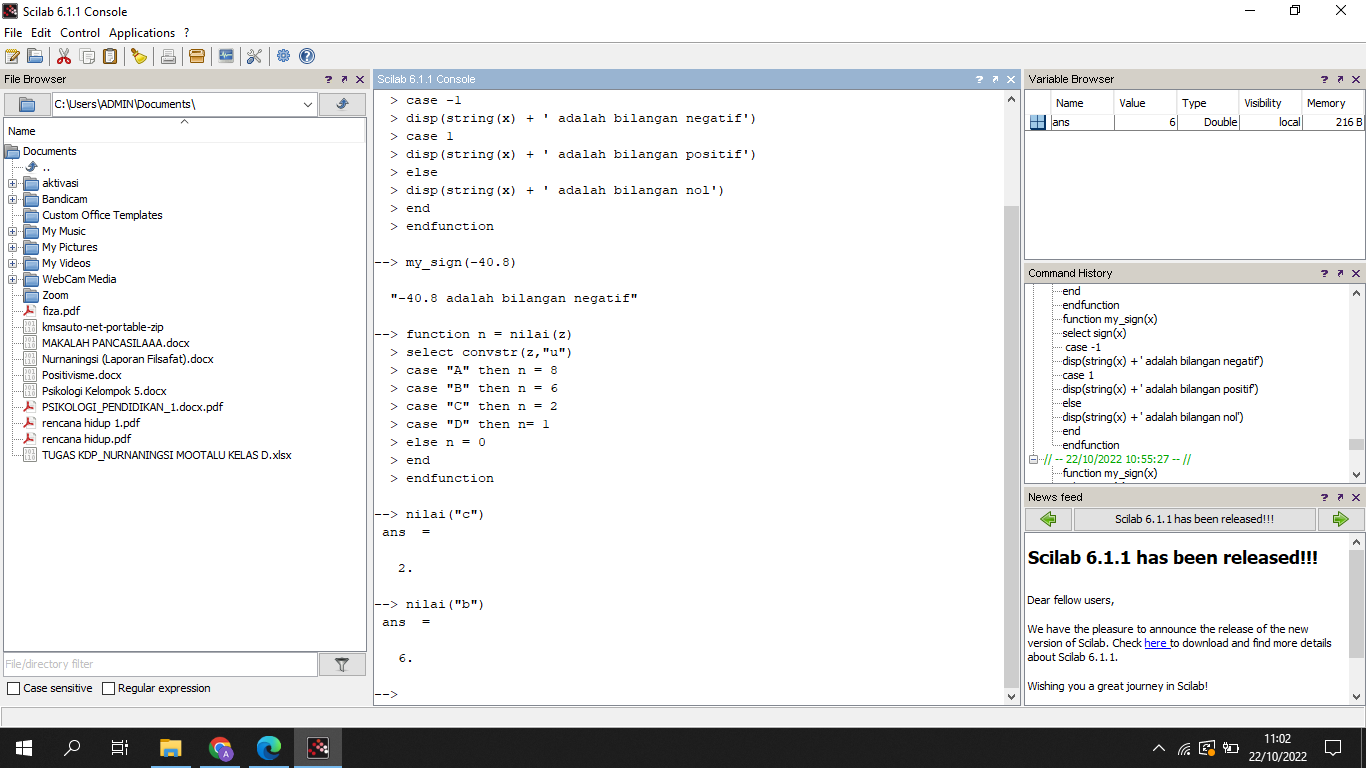Launch Xcos from the toolbar

(226, 56)
